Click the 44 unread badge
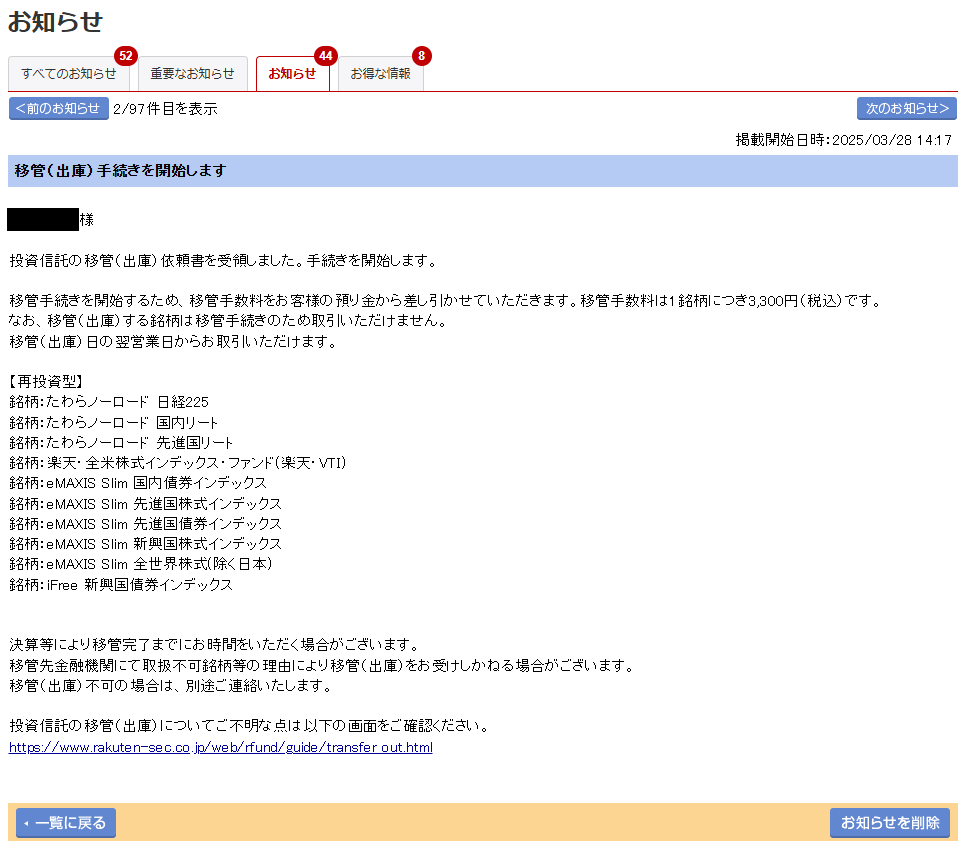 click(325, 56)
